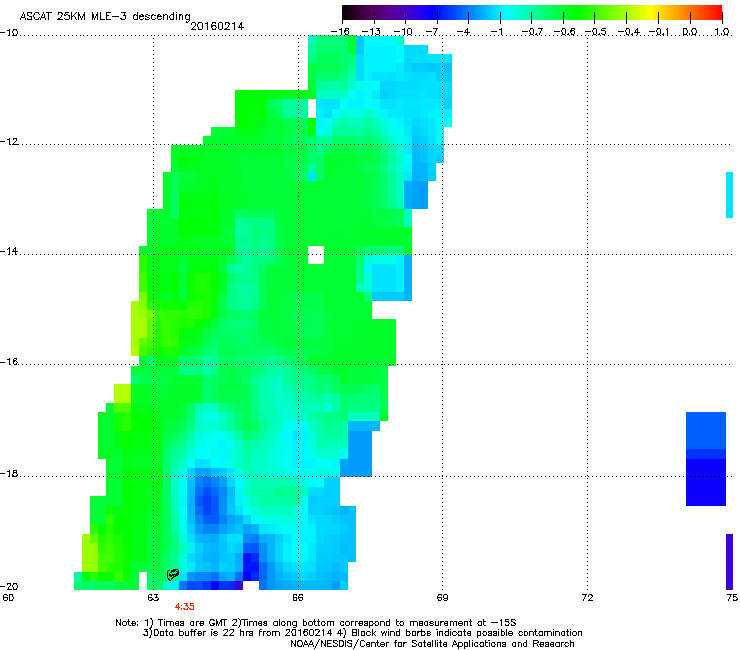Screen dimensions: 740x650
Task: Click the color bar tick label '-1'
Action: 497,32
